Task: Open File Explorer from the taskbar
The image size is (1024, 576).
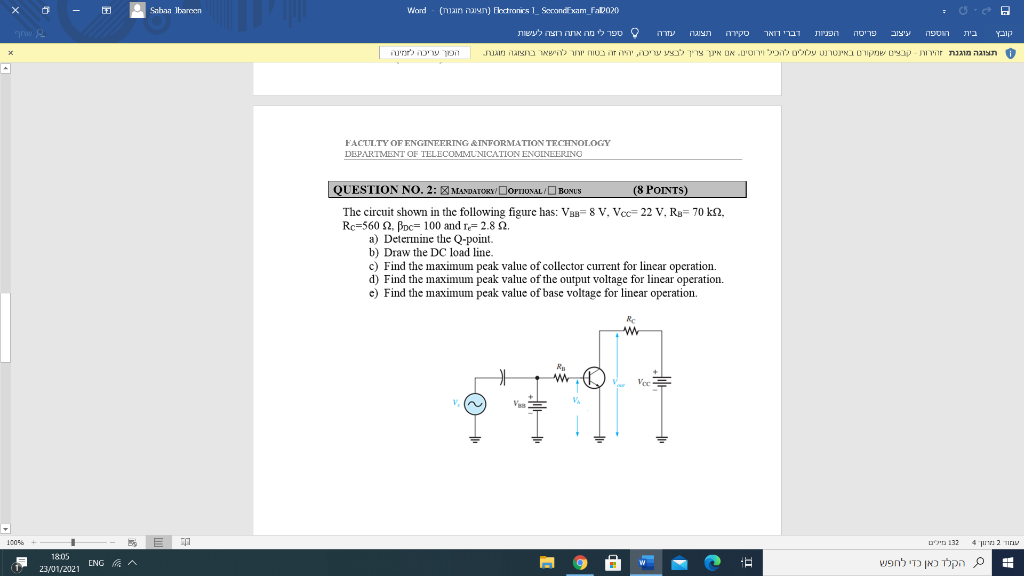Action: pyautogui.click(x=548, y=562)
